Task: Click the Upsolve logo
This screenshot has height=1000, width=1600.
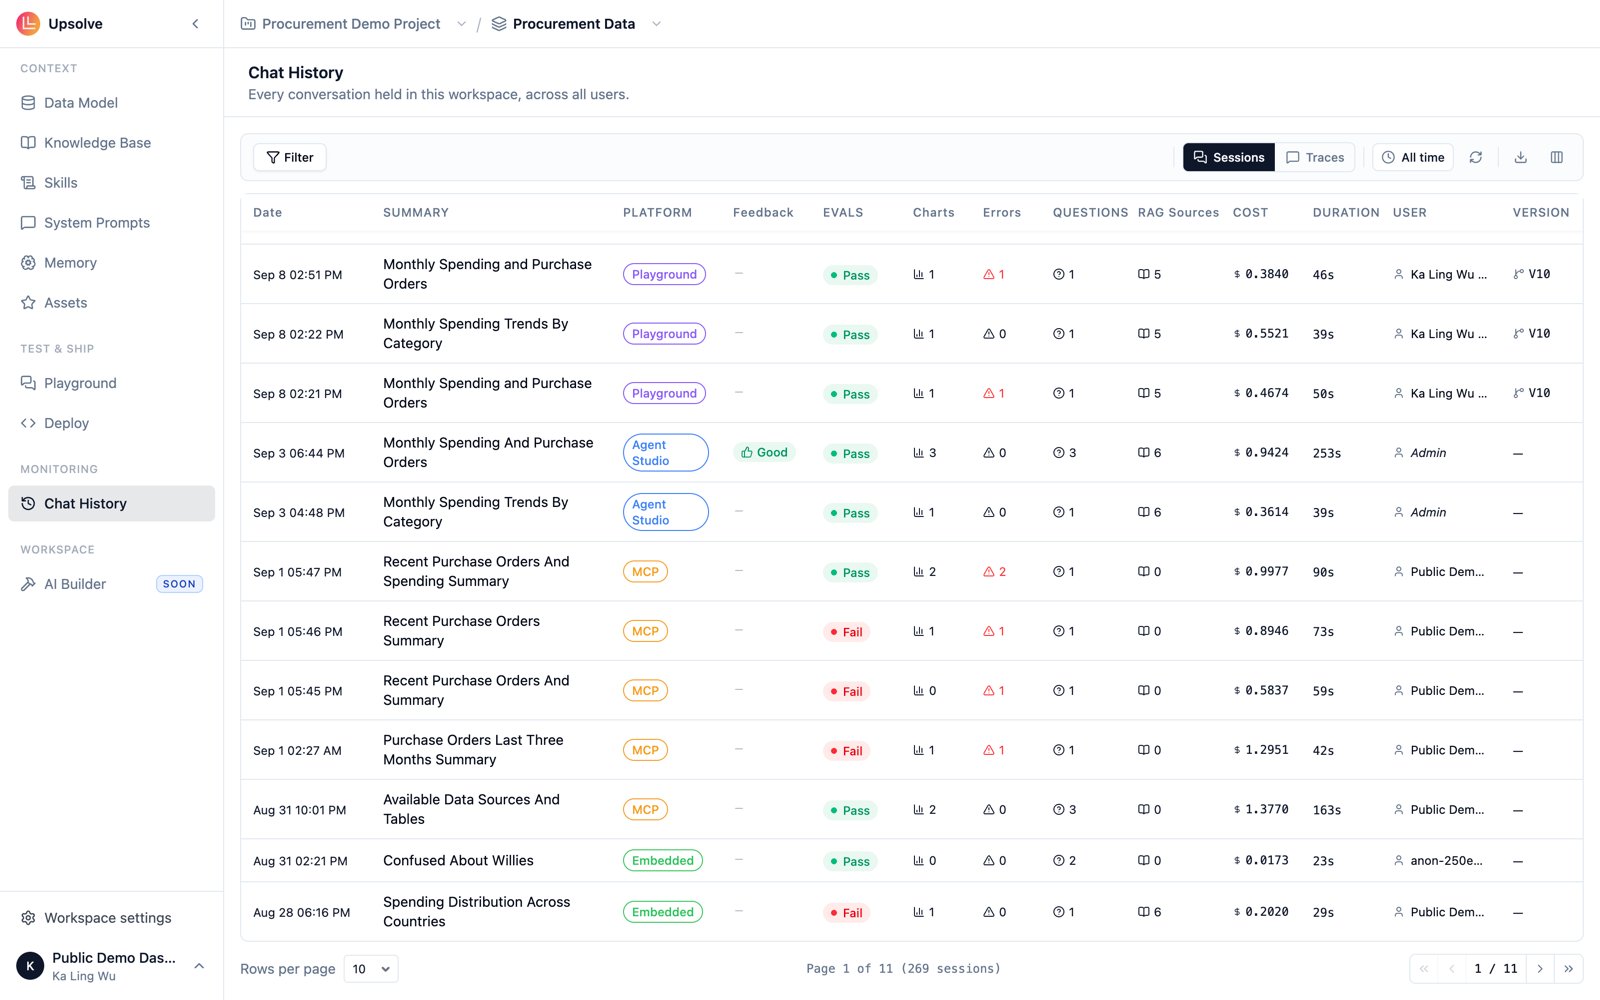Action: 28,24
